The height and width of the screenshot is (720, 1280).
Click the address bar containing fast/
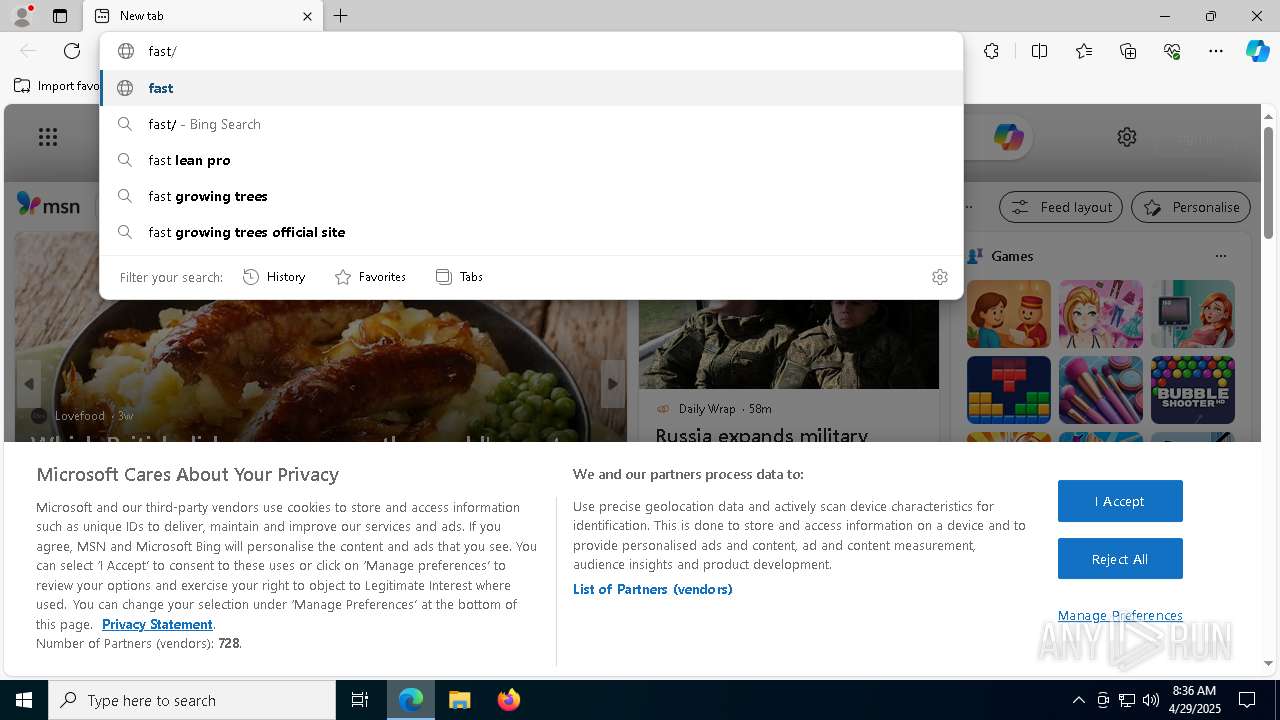(531, 51)
